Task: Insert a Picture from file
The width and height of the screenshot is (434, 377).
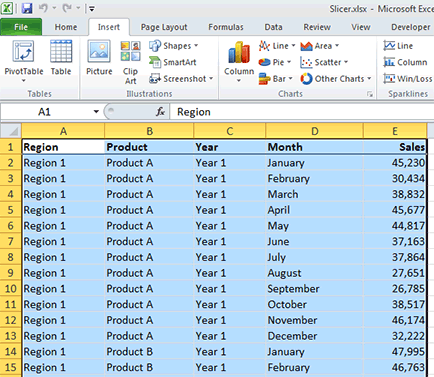Action: (99, 57)
